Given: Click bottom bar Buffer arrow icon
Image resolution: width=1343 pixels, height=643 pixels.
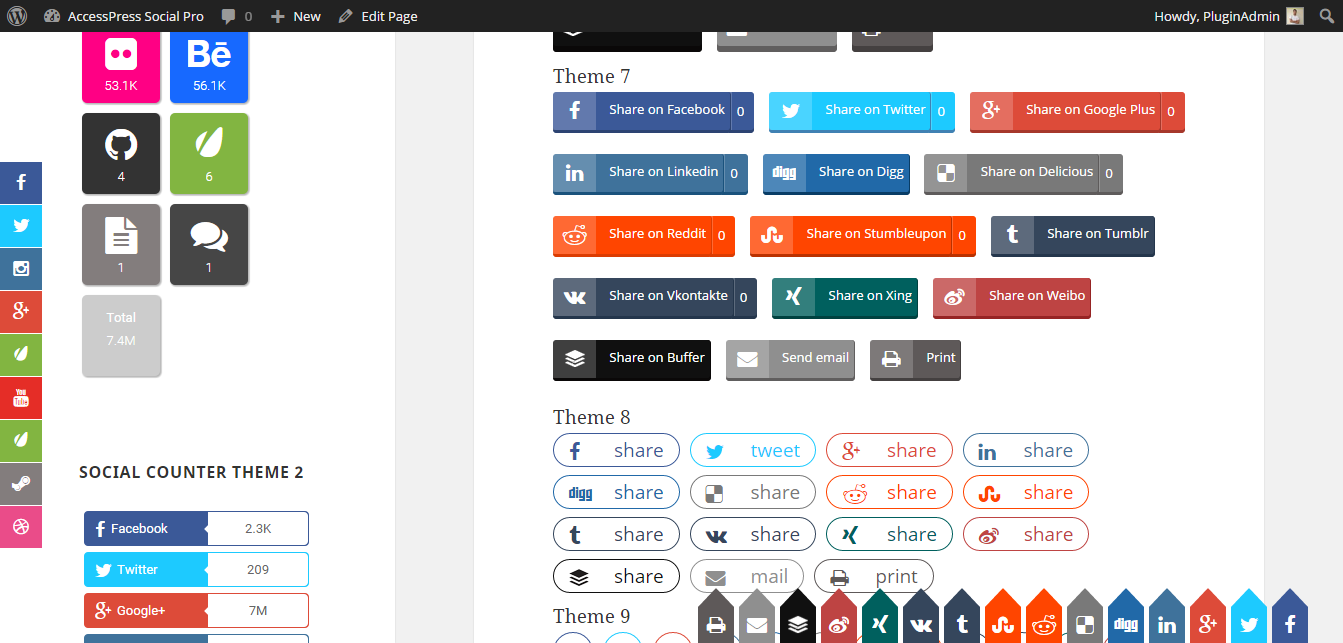Looking at the screenshot, I should [798, 618].
